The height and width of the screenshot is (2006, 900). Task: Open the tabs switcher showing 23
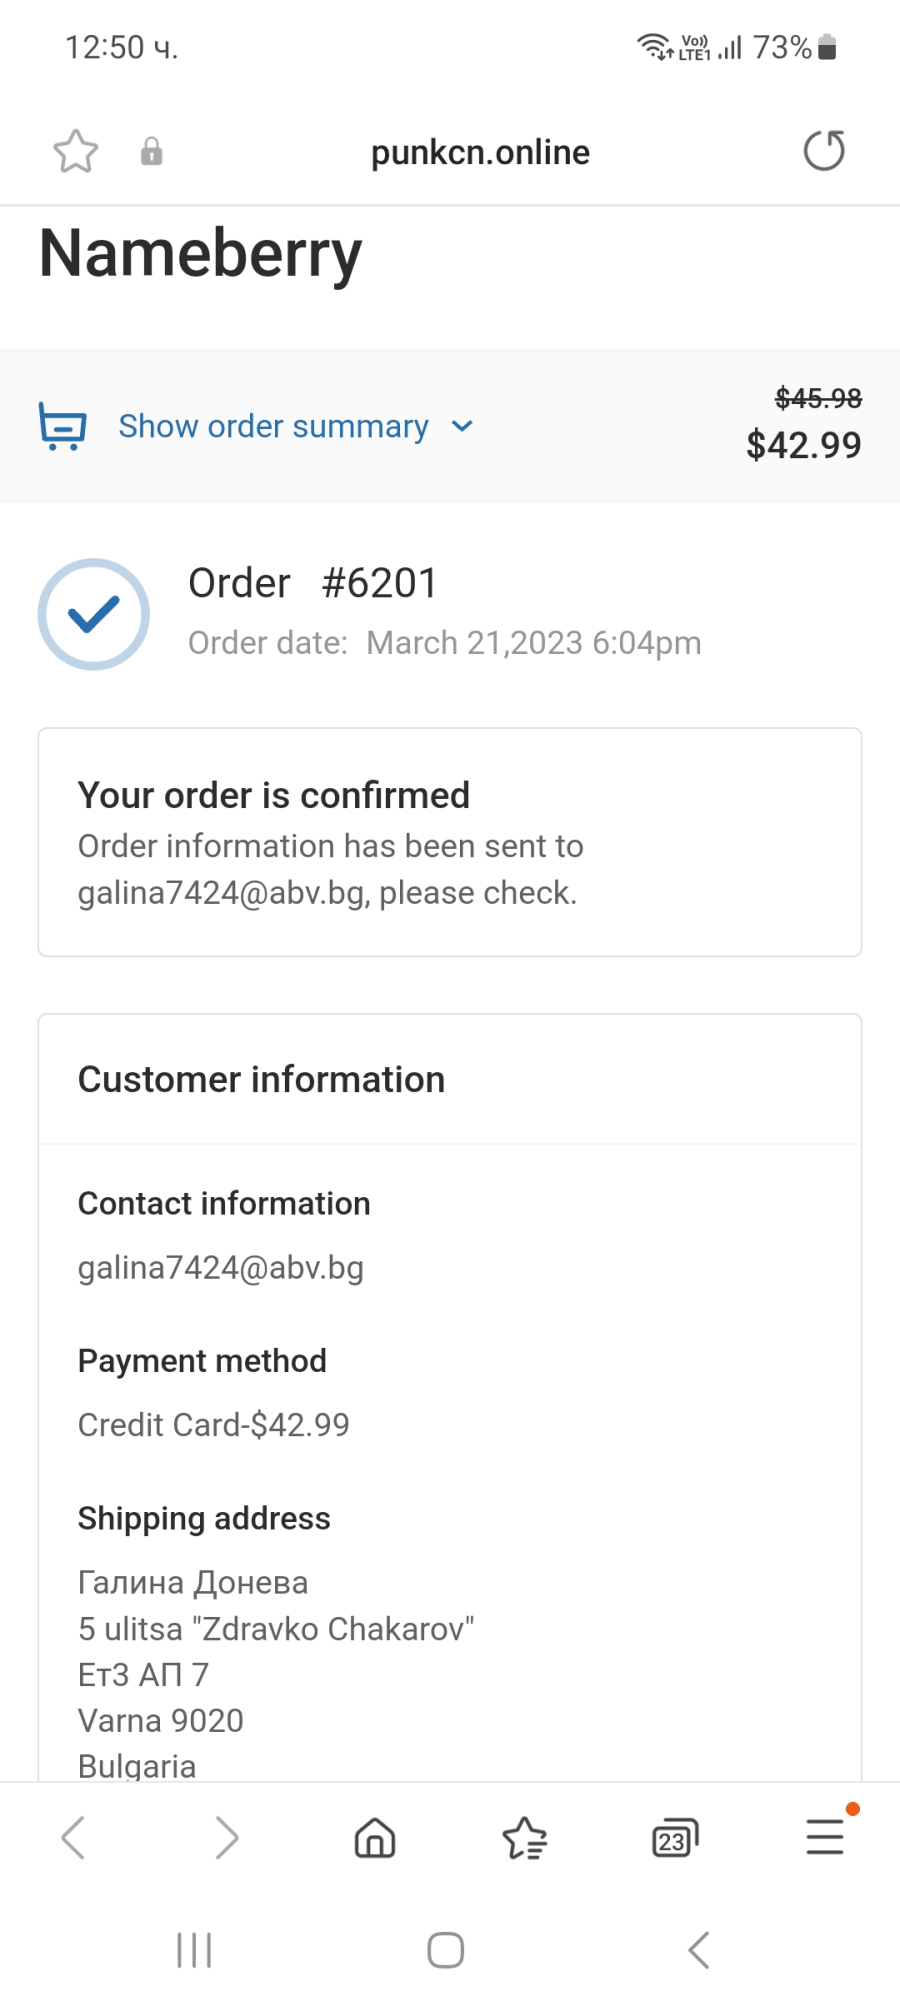pyautogui.click(x=675, y=1837)
